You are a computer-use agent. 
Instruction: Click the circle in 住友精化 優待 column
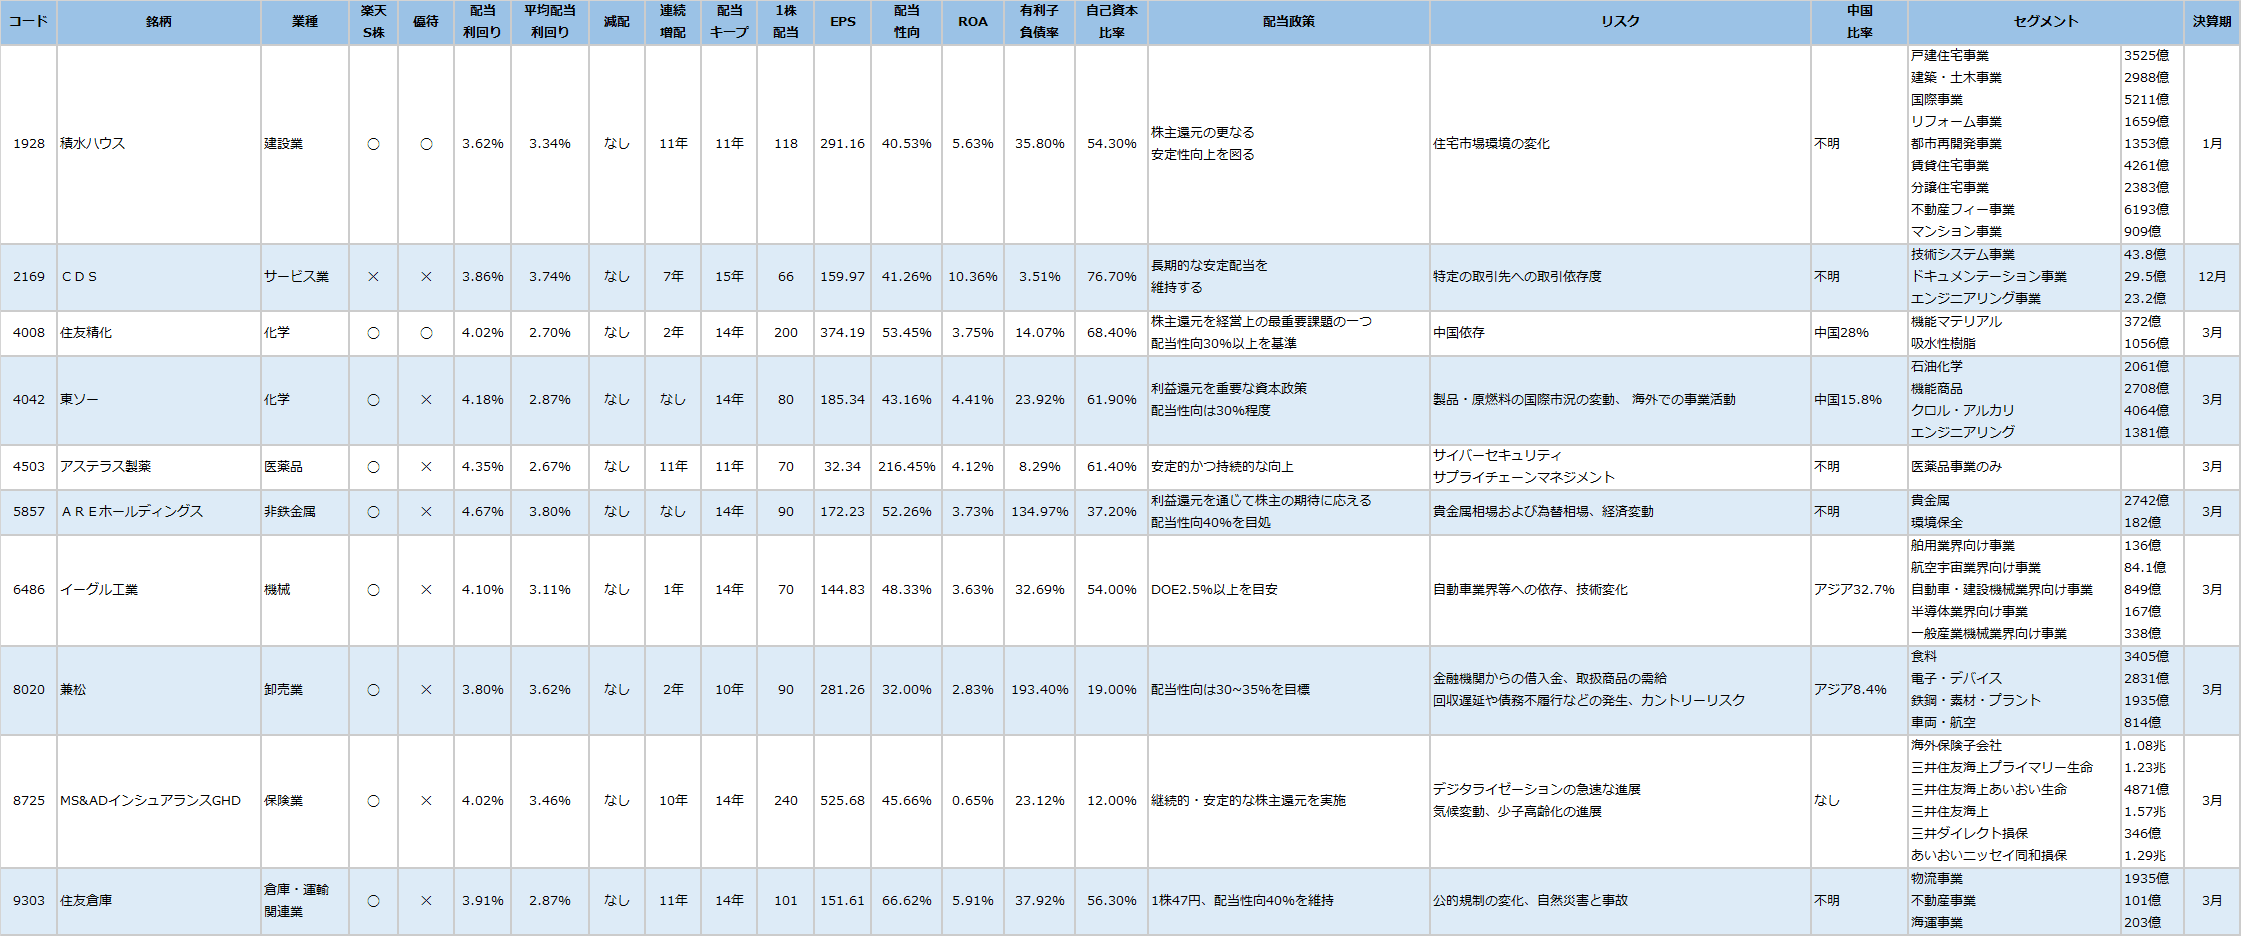pyautogui.click(x=426, y=333)
